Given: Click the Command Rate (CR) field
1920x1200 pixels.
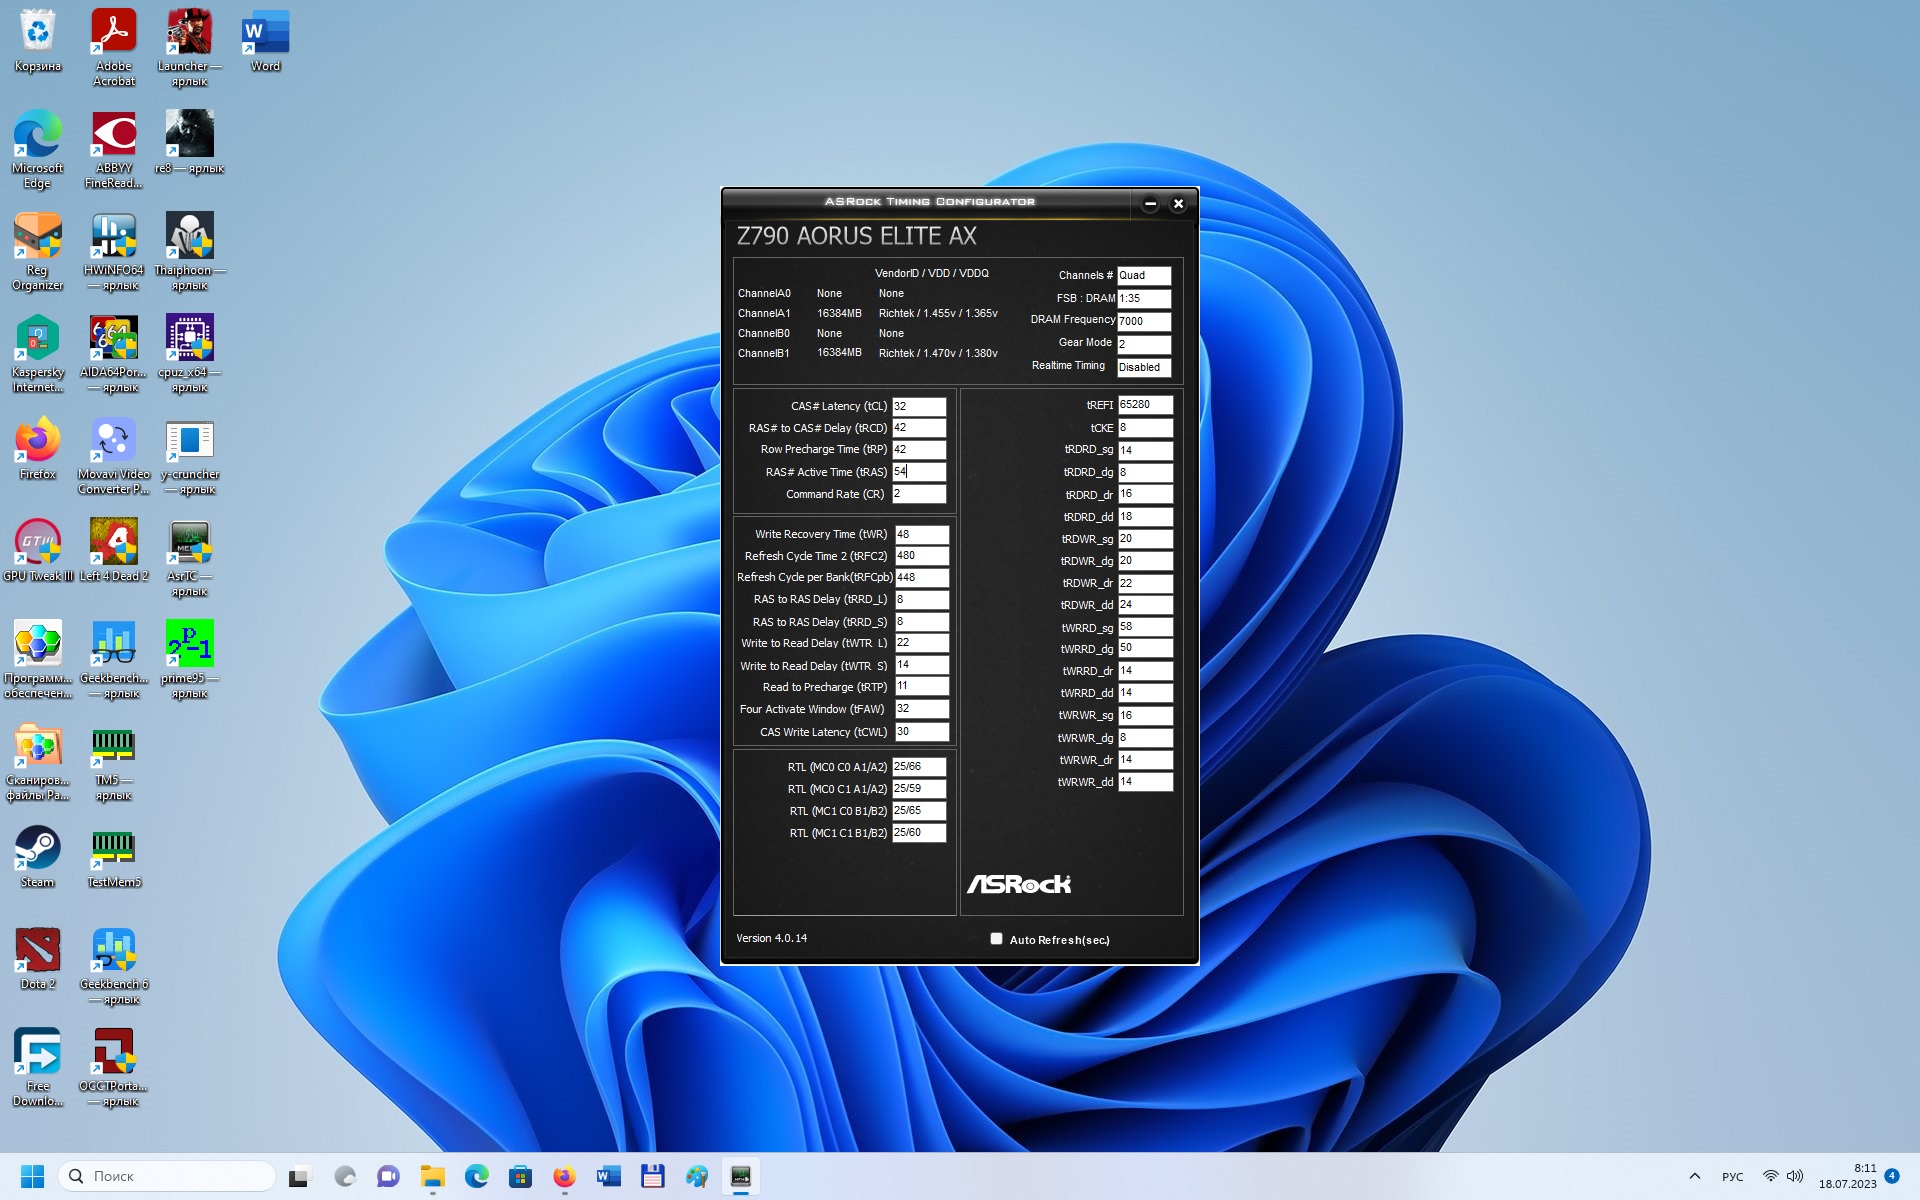Looking at the screenshot, I should [x=918, y=494].
